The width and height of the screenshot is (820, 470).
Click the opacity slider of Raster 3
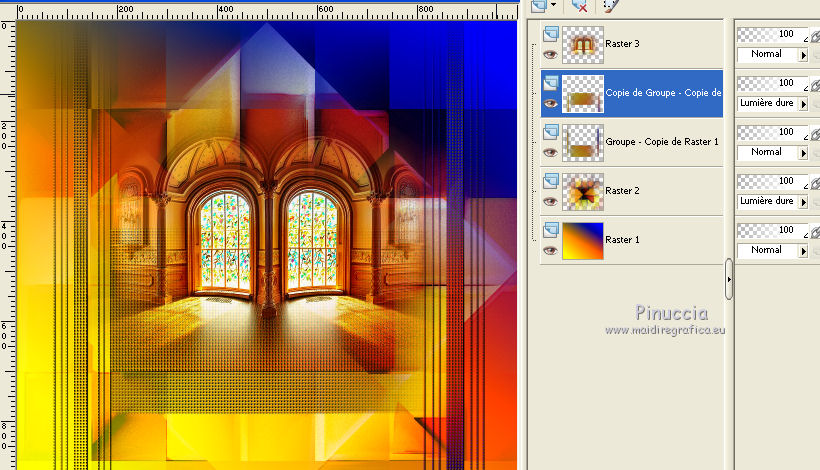pyautogui.click(x=770, y=34)
